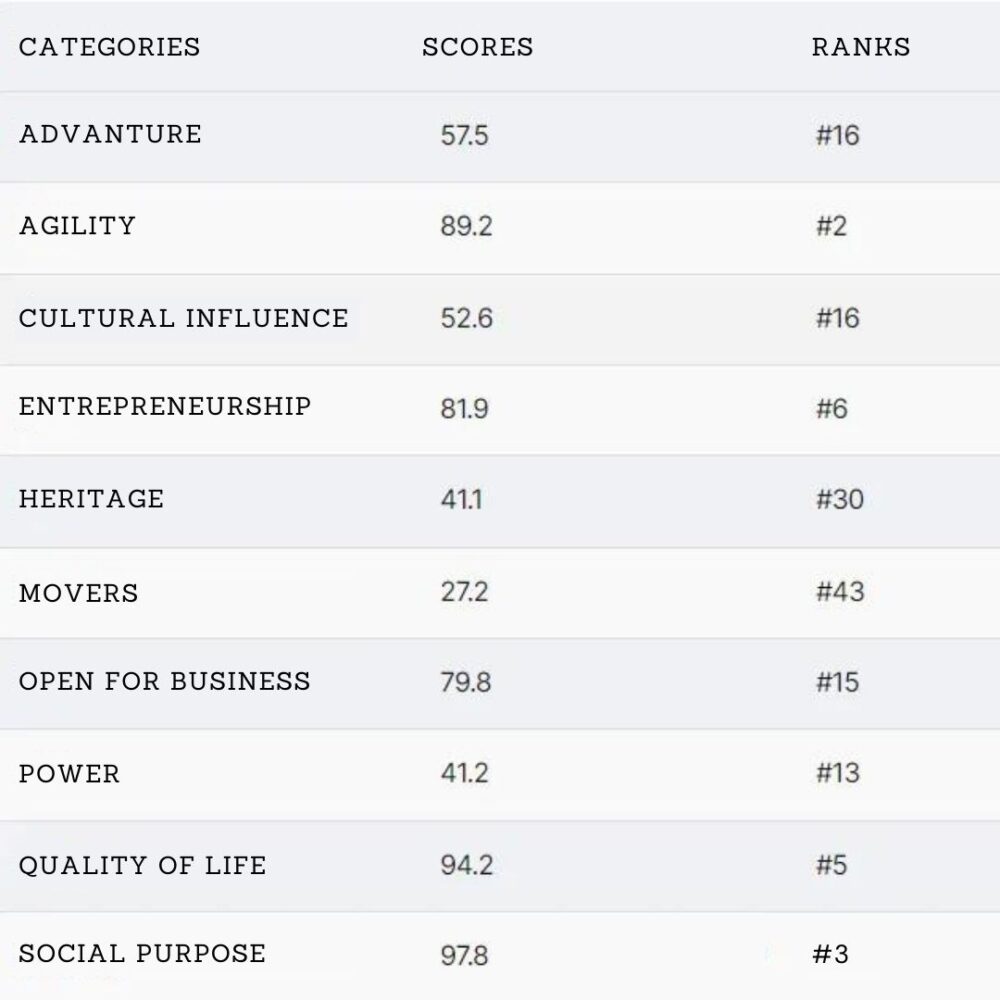
Task: Click the HERITAGE category label
Action: coord(91,499)
